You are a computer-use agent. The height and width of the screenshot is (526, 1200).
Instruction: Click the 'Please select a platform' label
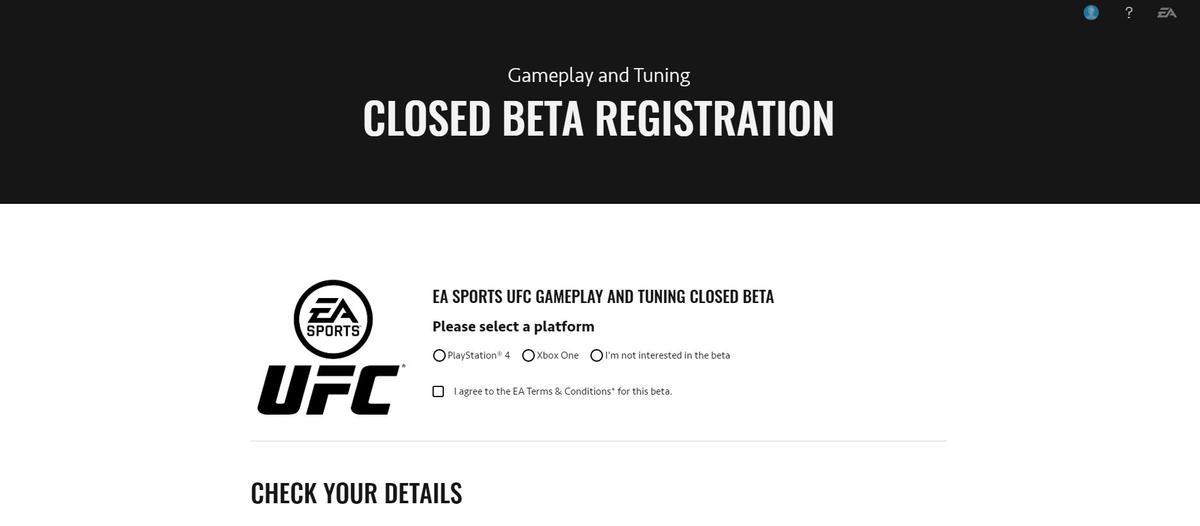click(x=513, y=327)
